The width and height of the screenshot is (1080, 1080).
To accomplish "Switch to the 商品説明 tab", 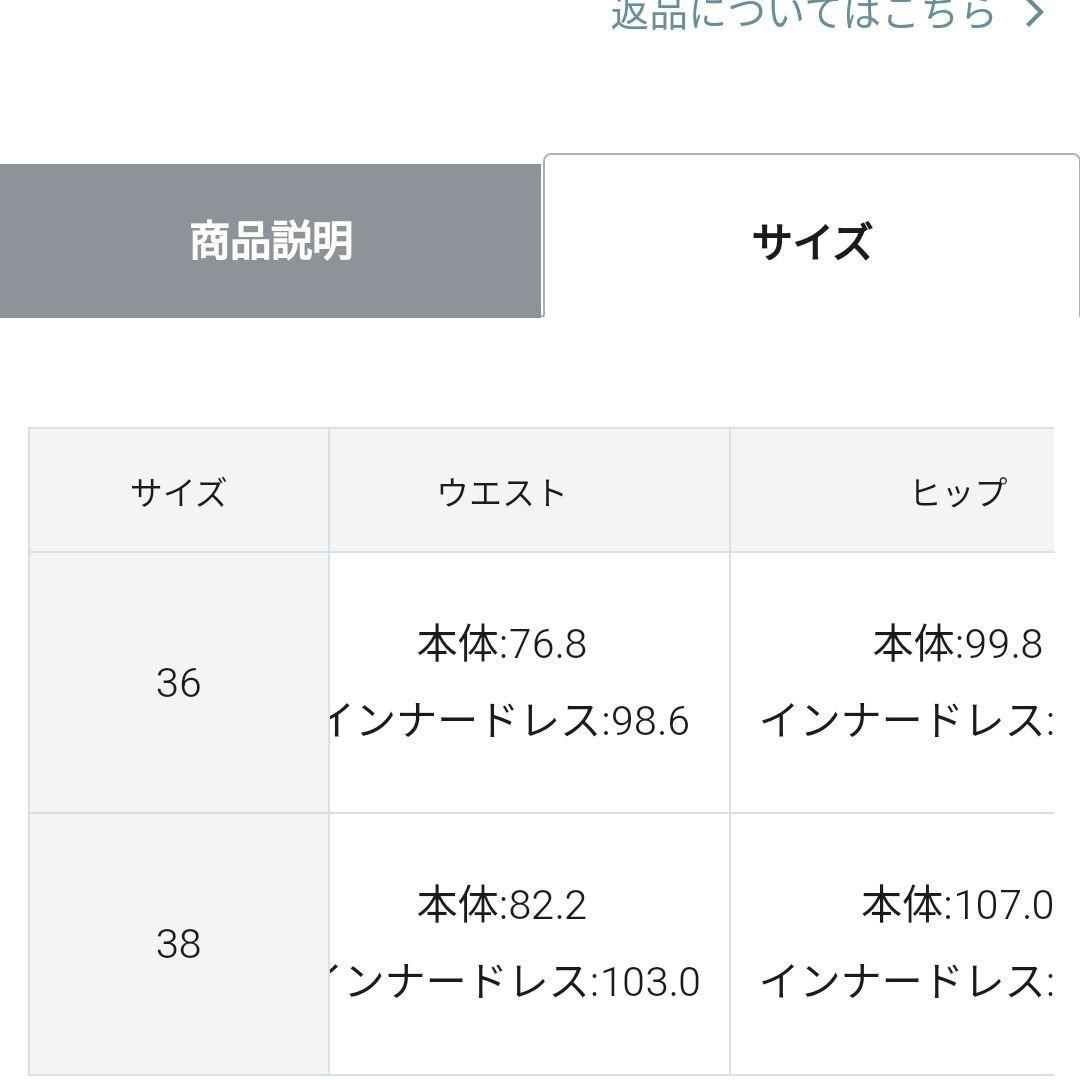I will coord(271,241).
